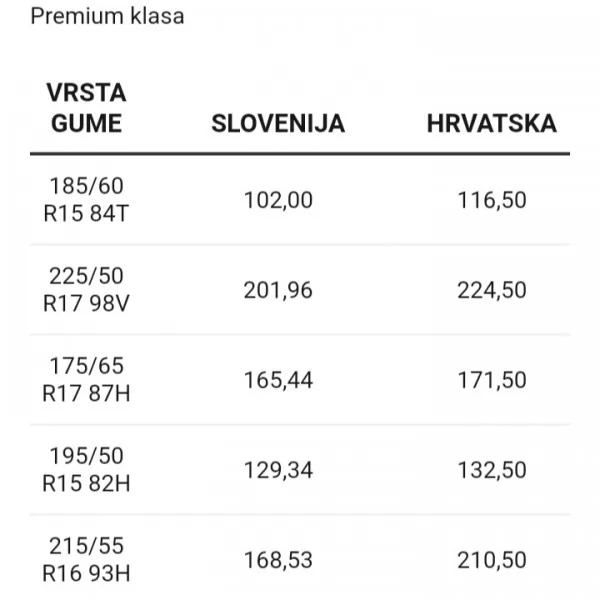
Task: Select tire size 185/60 R15 84T
Action: click(x=86, y=200)
